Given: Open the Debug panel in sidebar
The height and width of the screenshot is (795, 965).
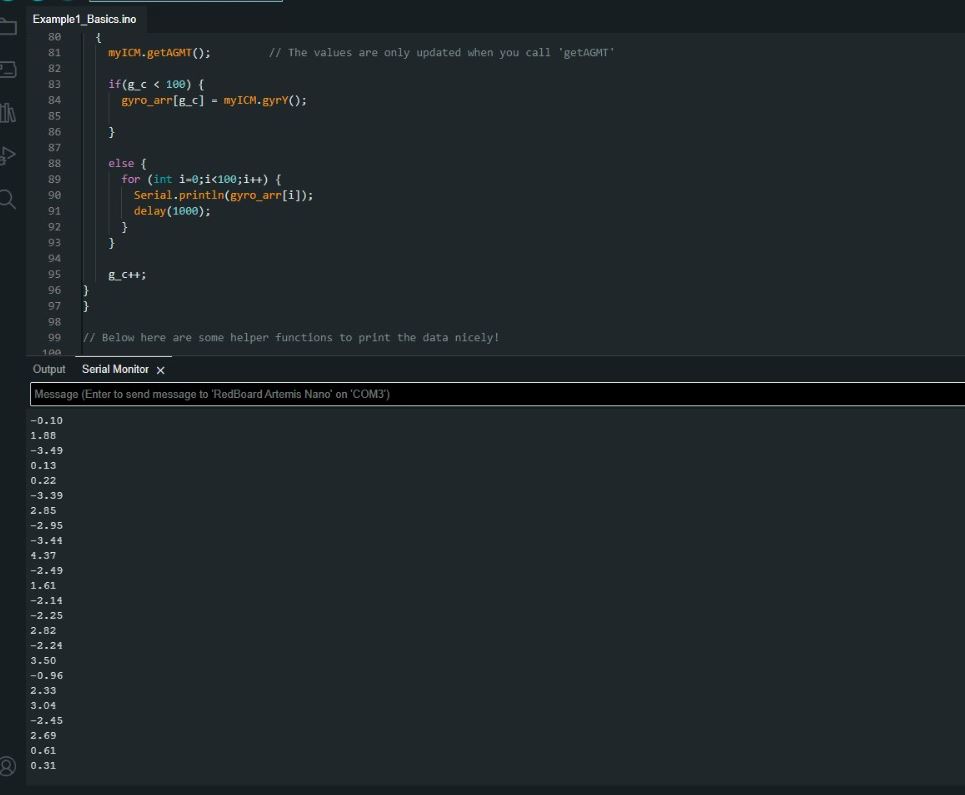Looking at the screenshot, I should point(8,155).
